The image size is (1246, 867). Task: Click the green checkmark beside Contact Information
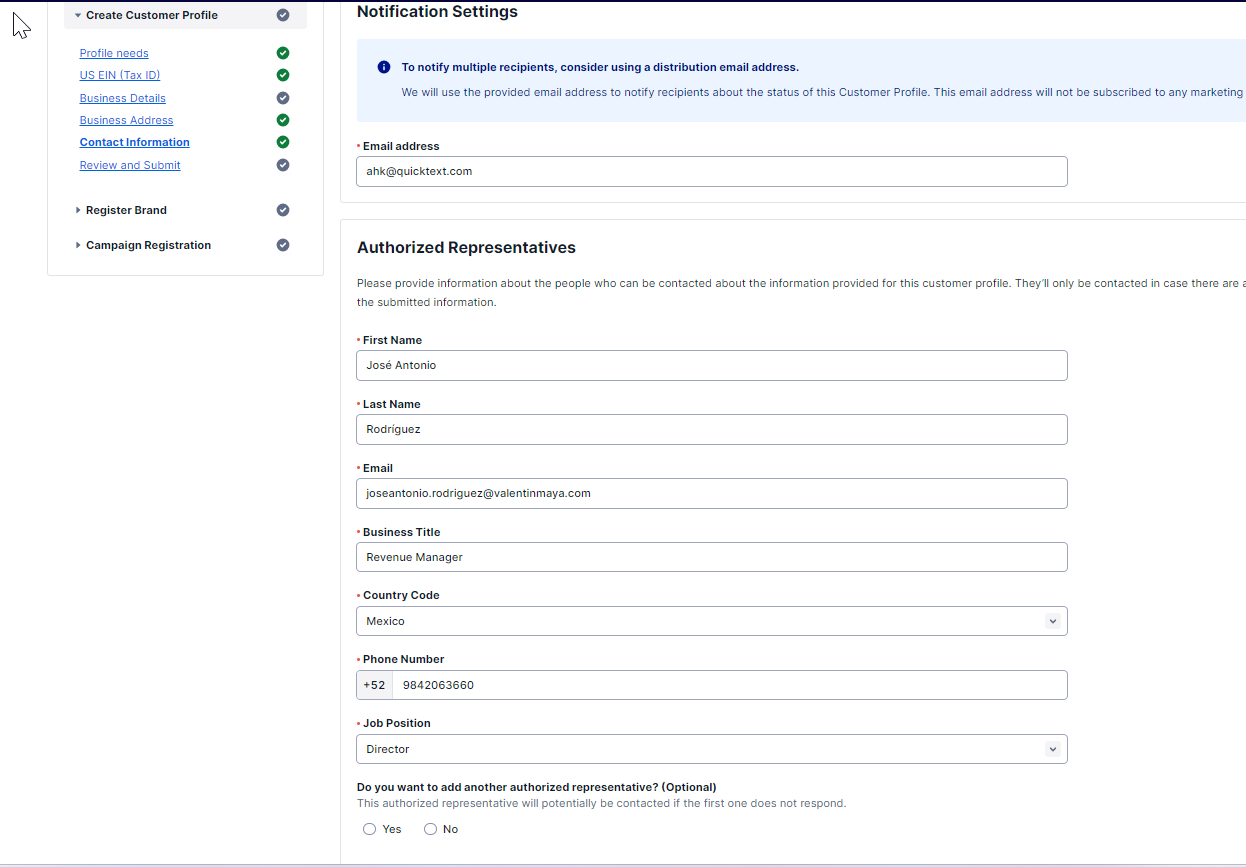click(x=283, y=142)
